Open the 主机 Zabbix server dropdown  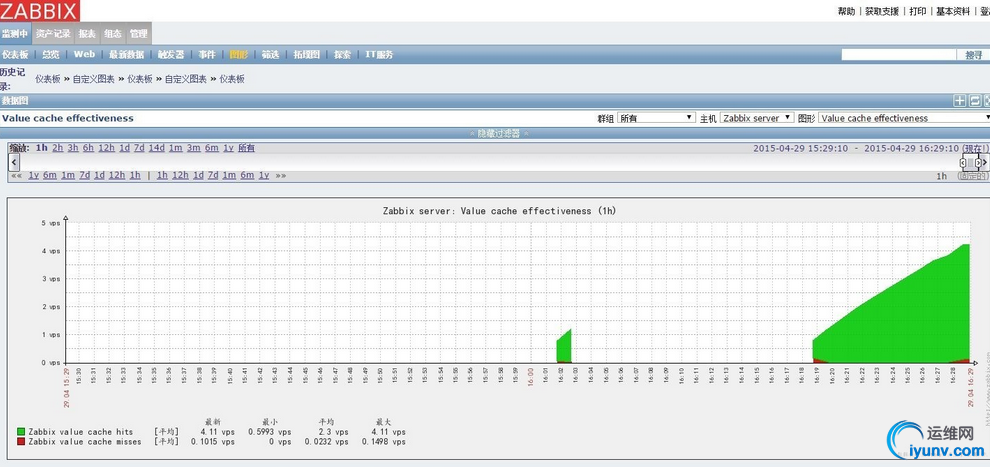coord(757,118)
